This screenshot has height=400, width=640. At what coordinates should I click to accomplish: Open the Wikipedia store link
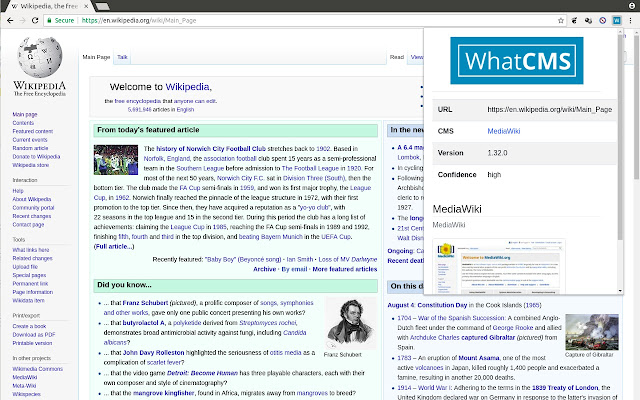31,165
